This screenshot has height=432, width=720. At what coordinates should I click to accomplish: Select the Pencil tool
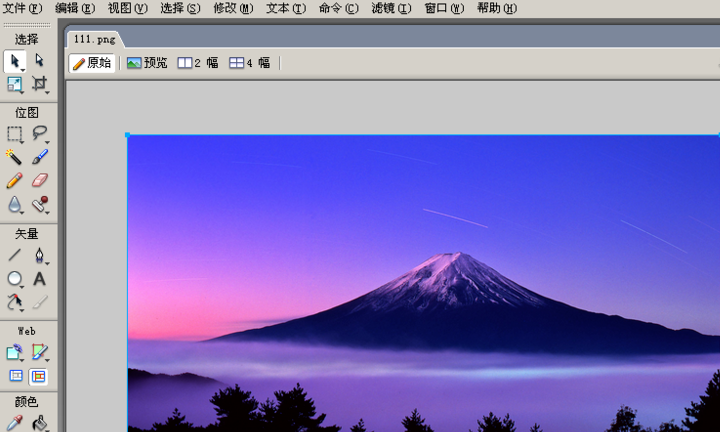click(x=15, y=180)
